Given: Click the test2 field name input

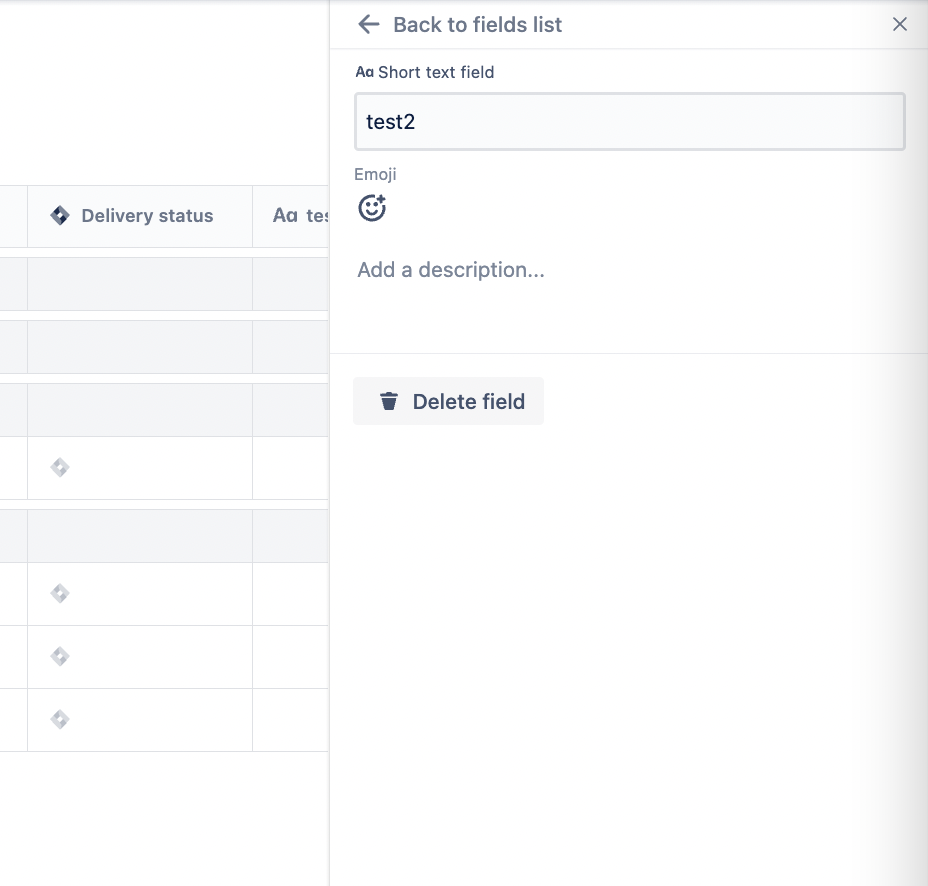Looking at the screenshot, I should pos(630,122).
